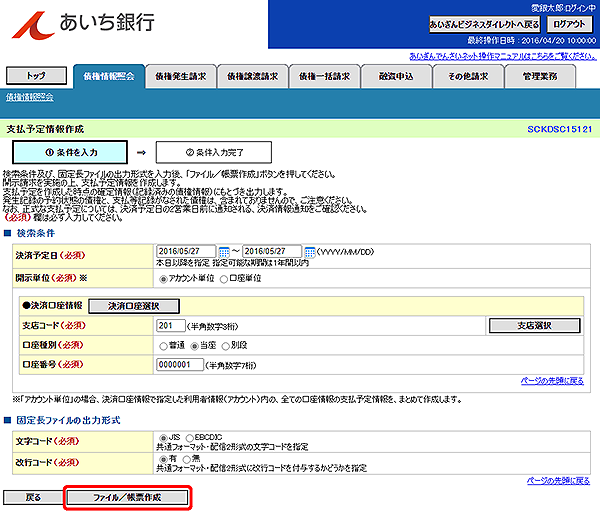Select EBCDIC character code
This screenshot has width=600, height=513.
tap(190, 438)
